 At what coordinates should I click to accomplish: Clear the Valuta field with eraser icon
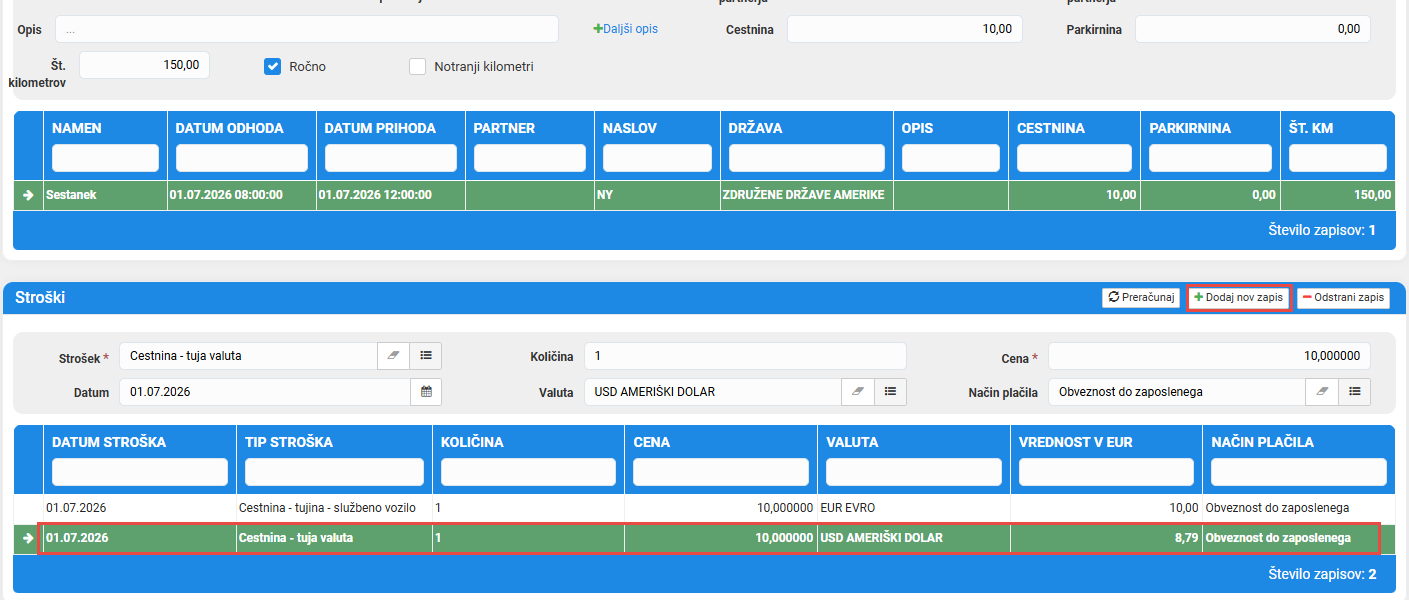858,392
